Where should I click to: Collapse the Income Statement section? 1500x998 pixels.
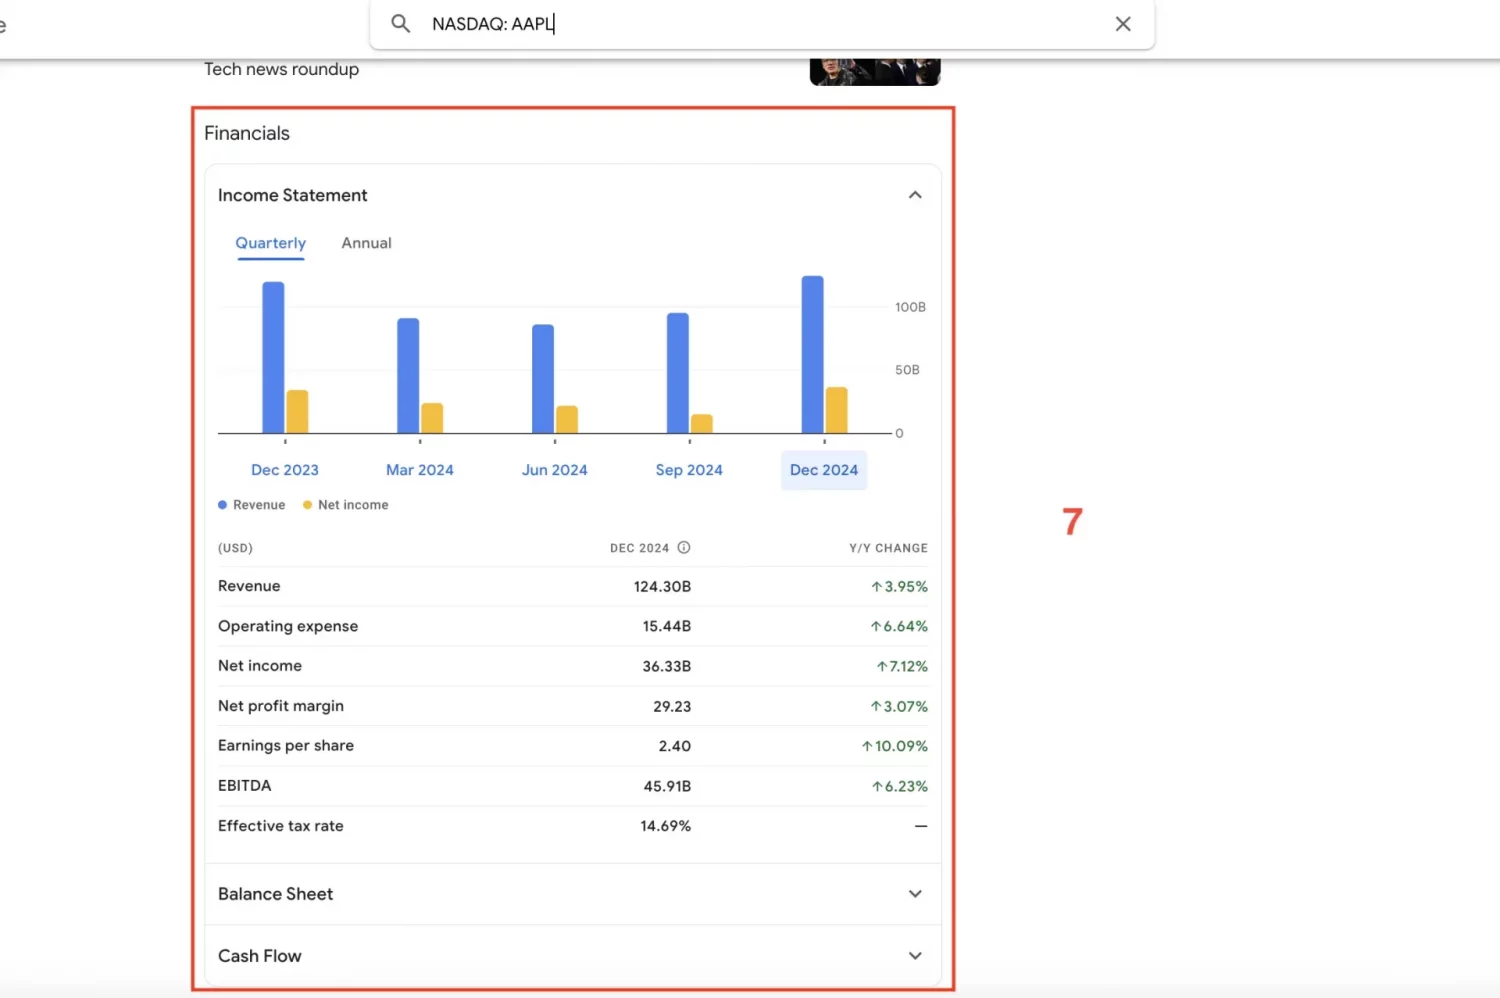pyautogui.click(x=915, y=195)
